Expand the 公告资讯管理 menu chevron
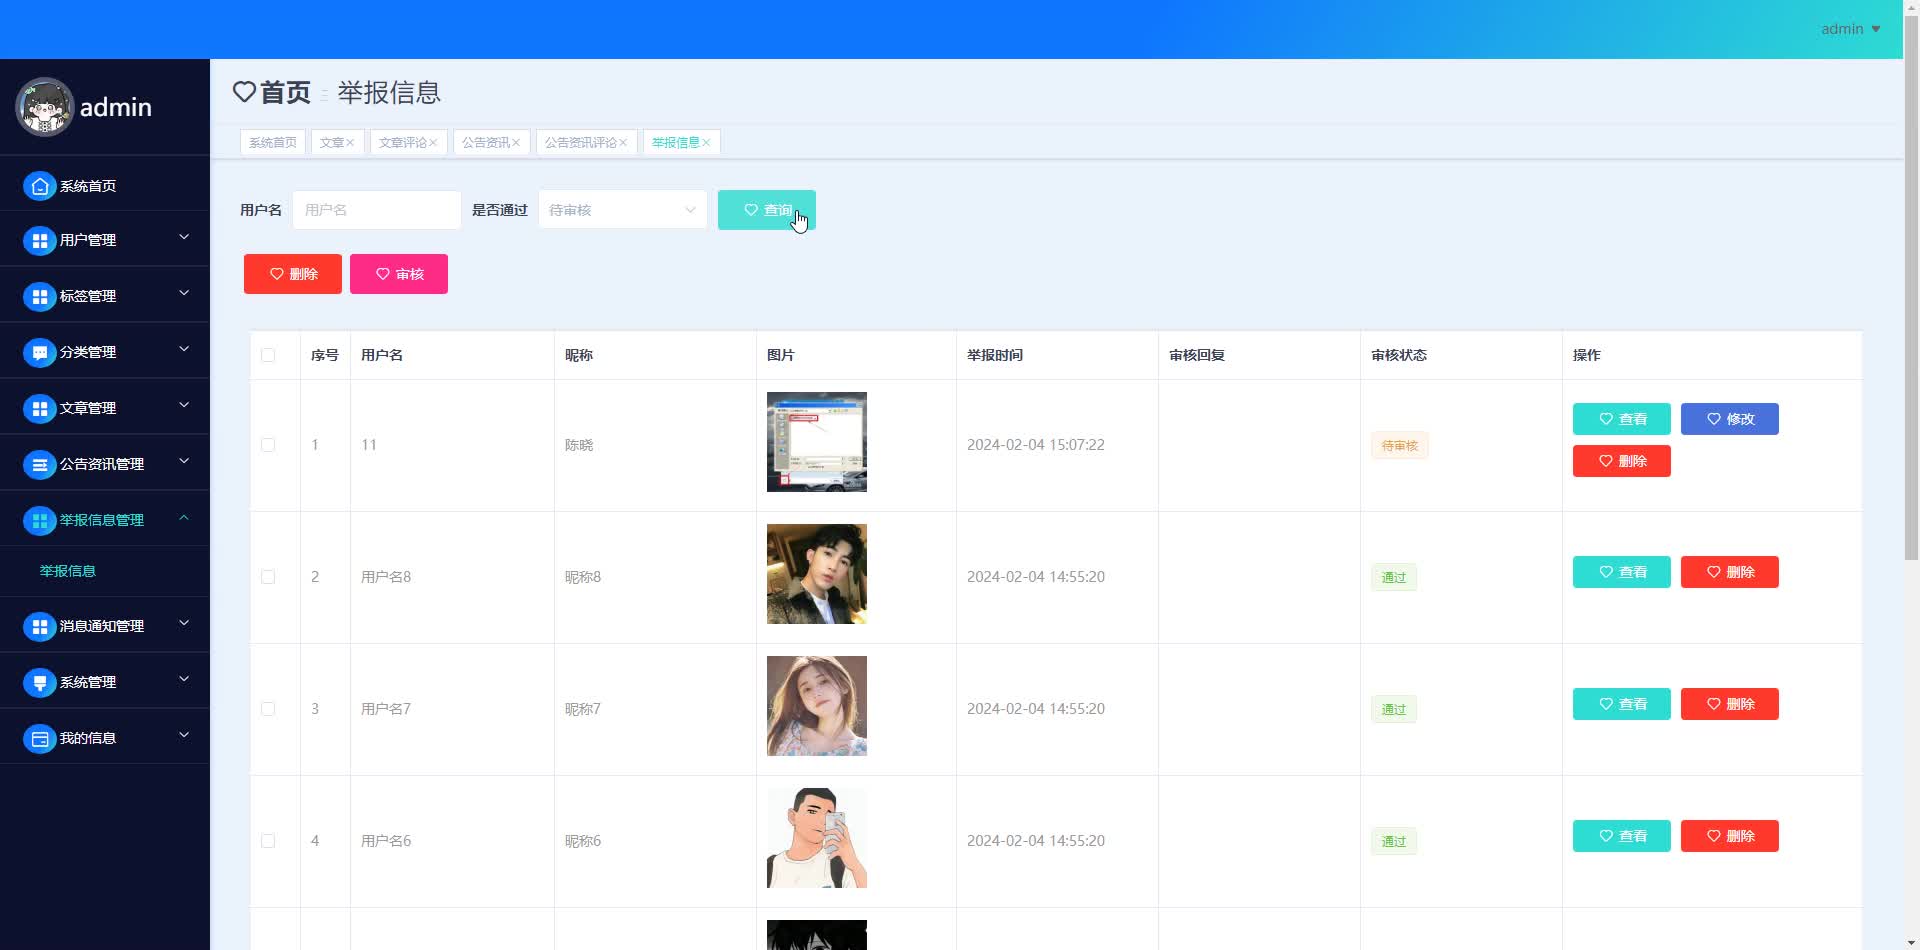 pos(184,461)
